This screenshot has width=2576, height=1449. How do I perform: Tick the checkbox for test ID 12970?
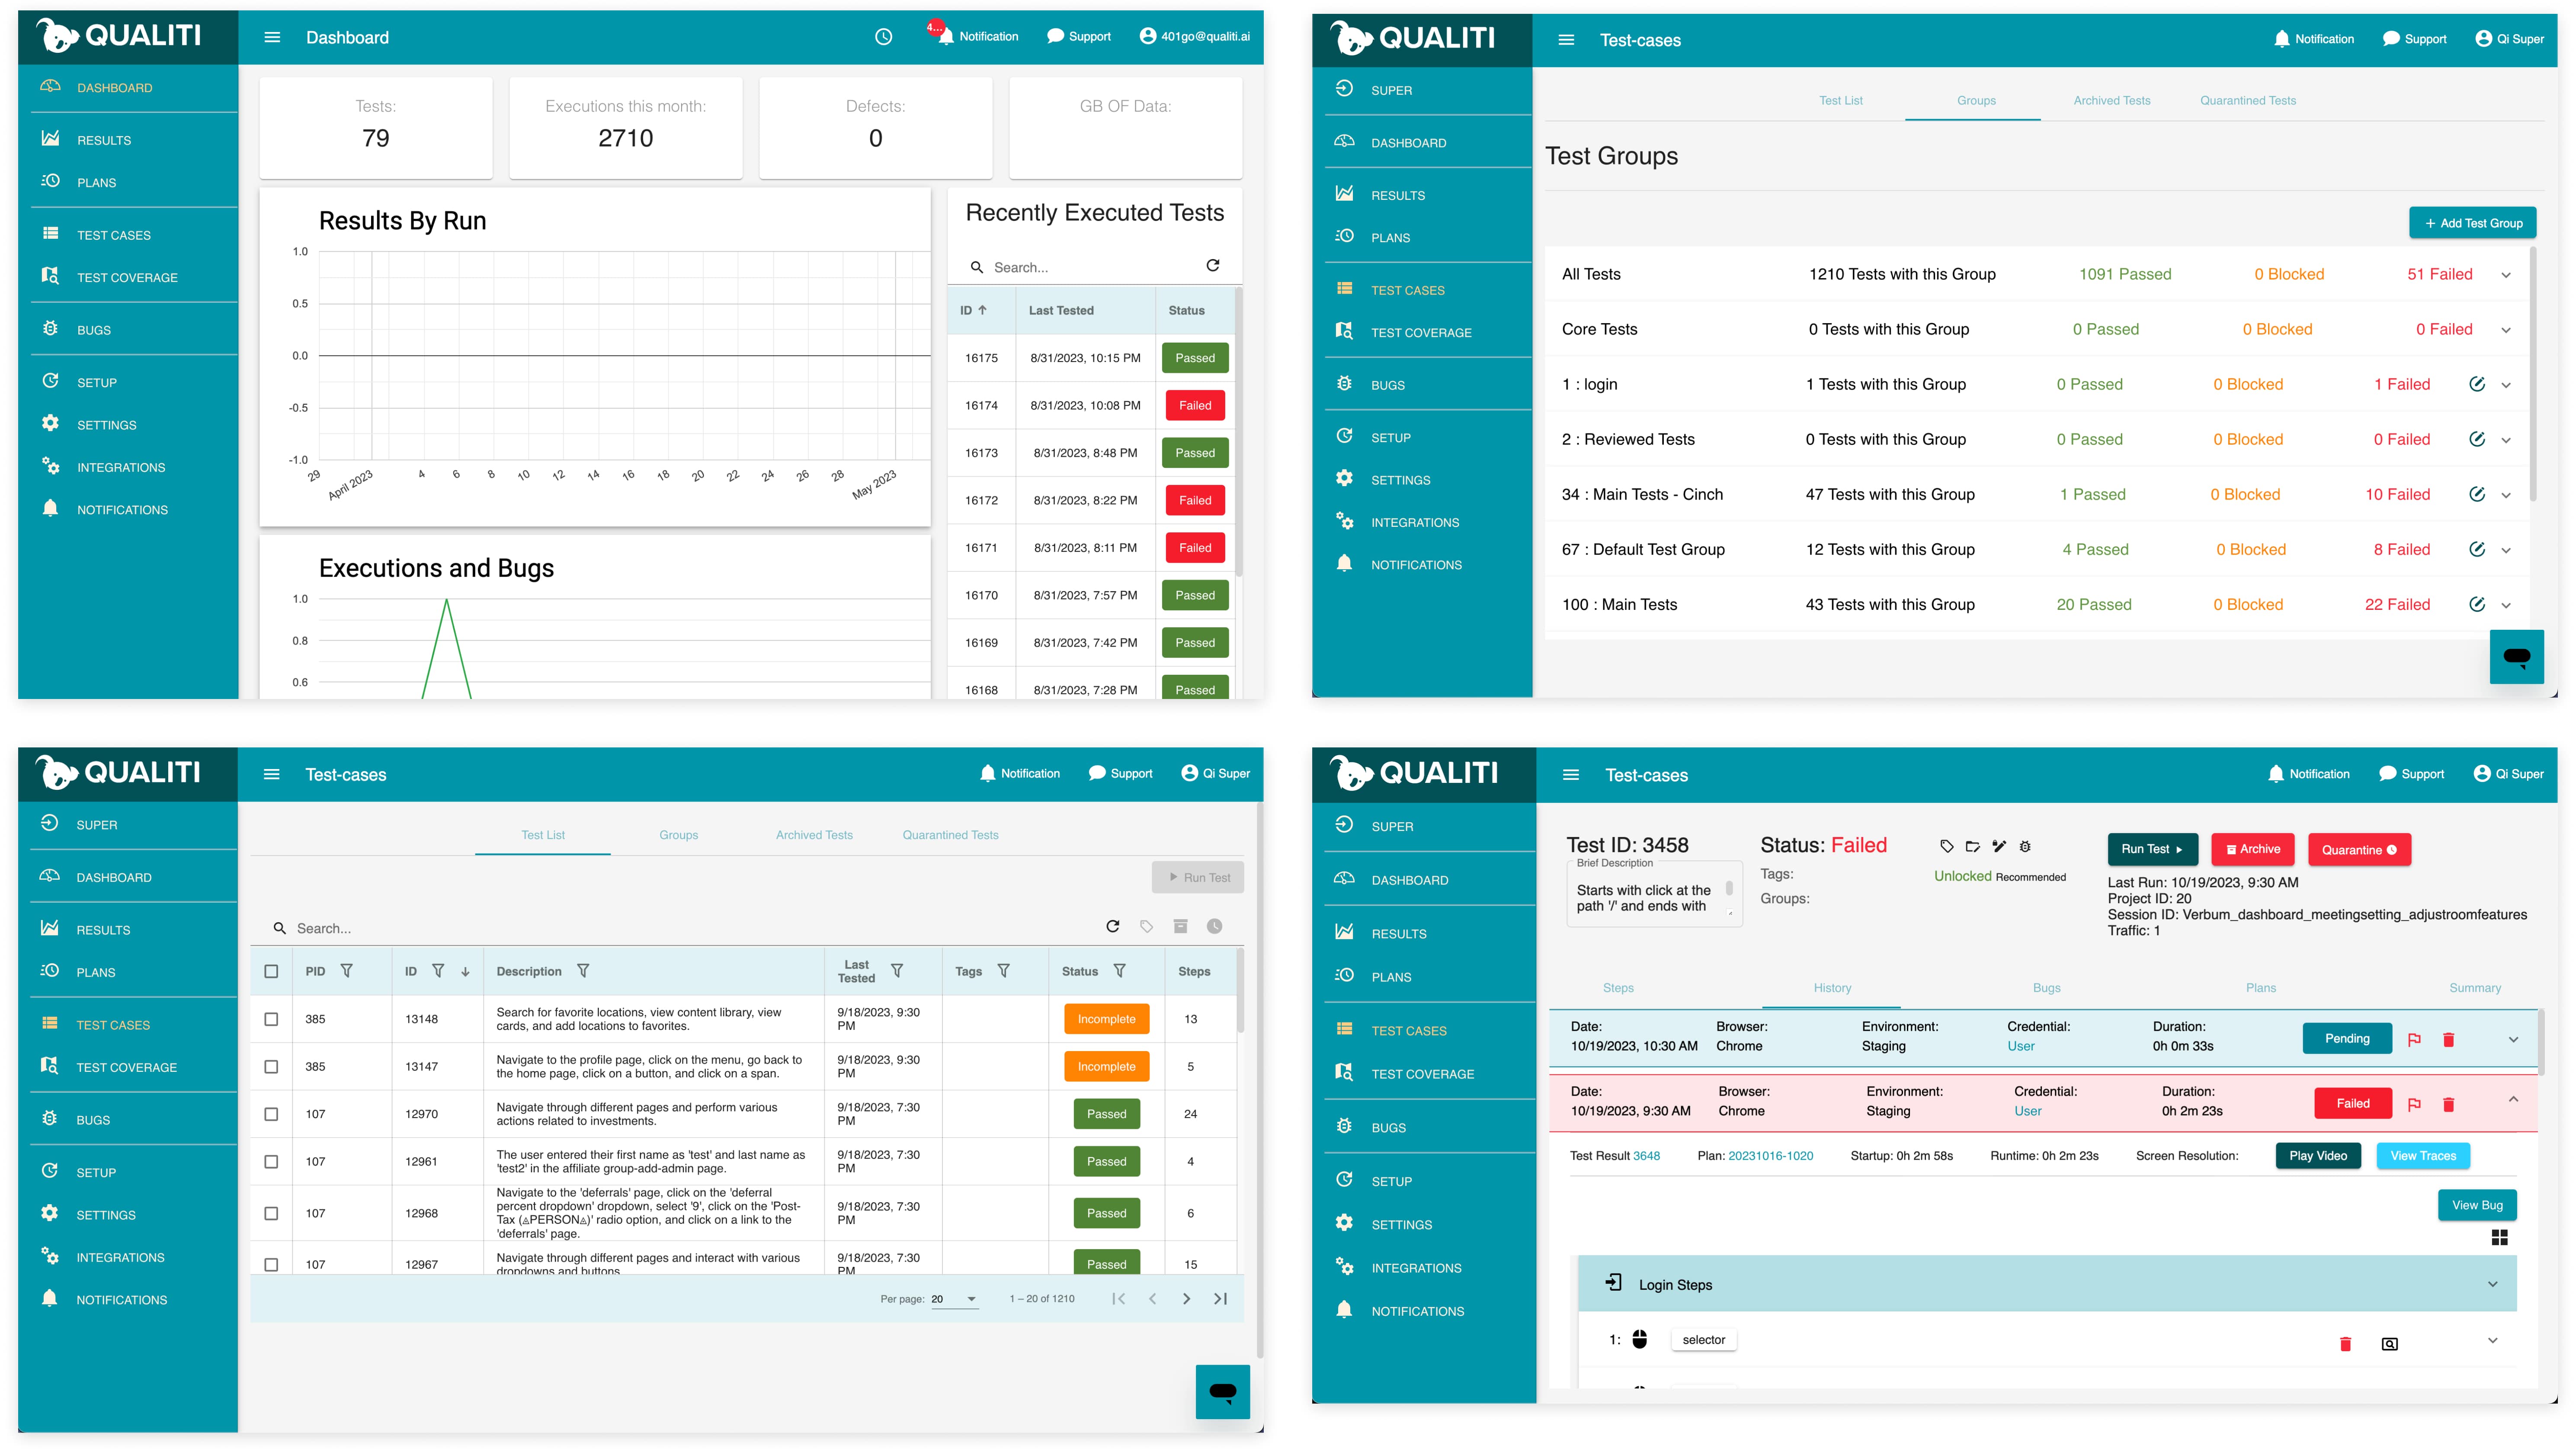[x=271, y=1114]
